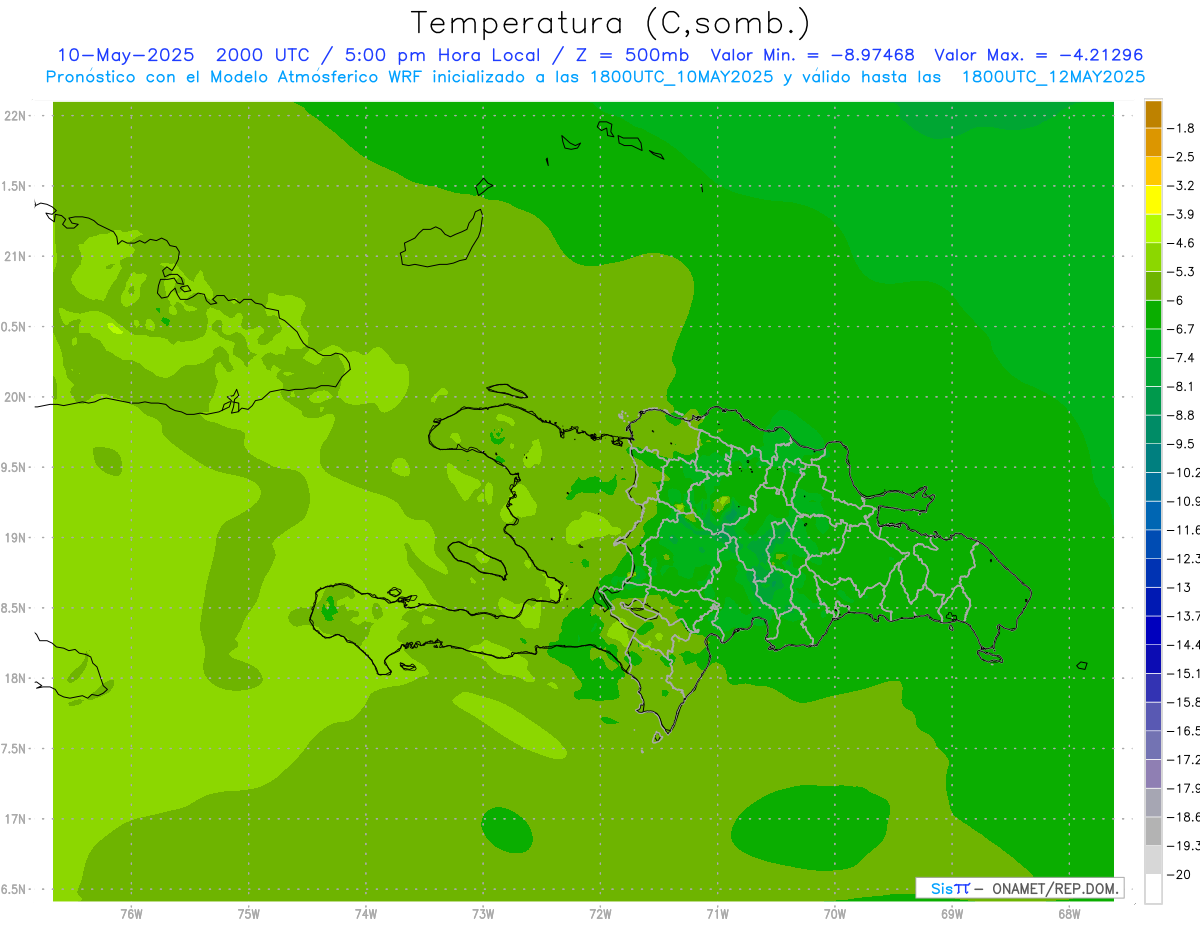The image size is (1200, 927).
Task: Select the 10-May-2025 date text
Action: coord(126,55)
